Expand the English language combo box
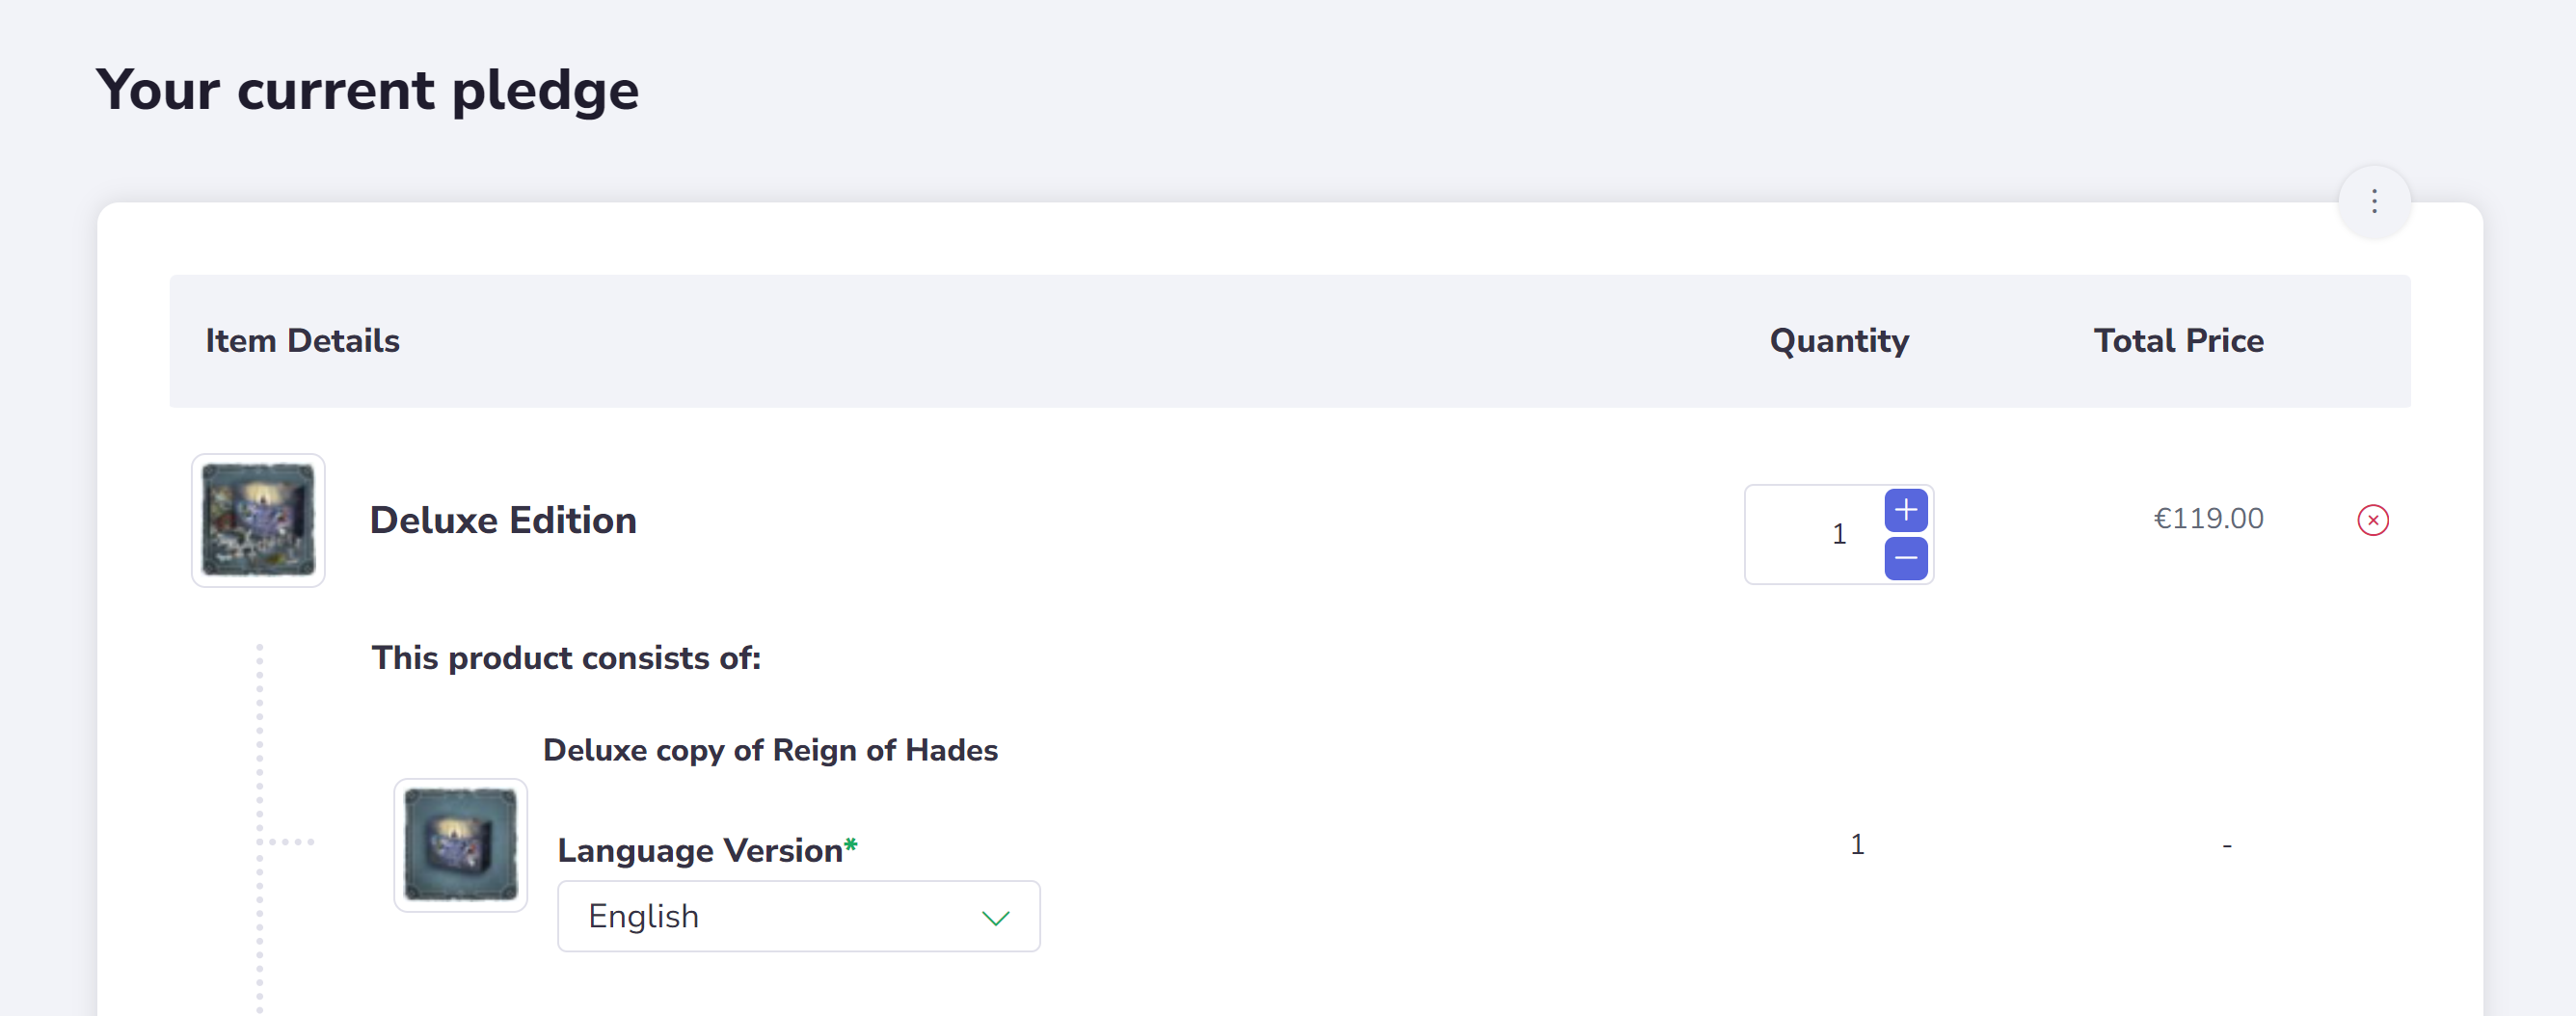 tap(798, 916)
